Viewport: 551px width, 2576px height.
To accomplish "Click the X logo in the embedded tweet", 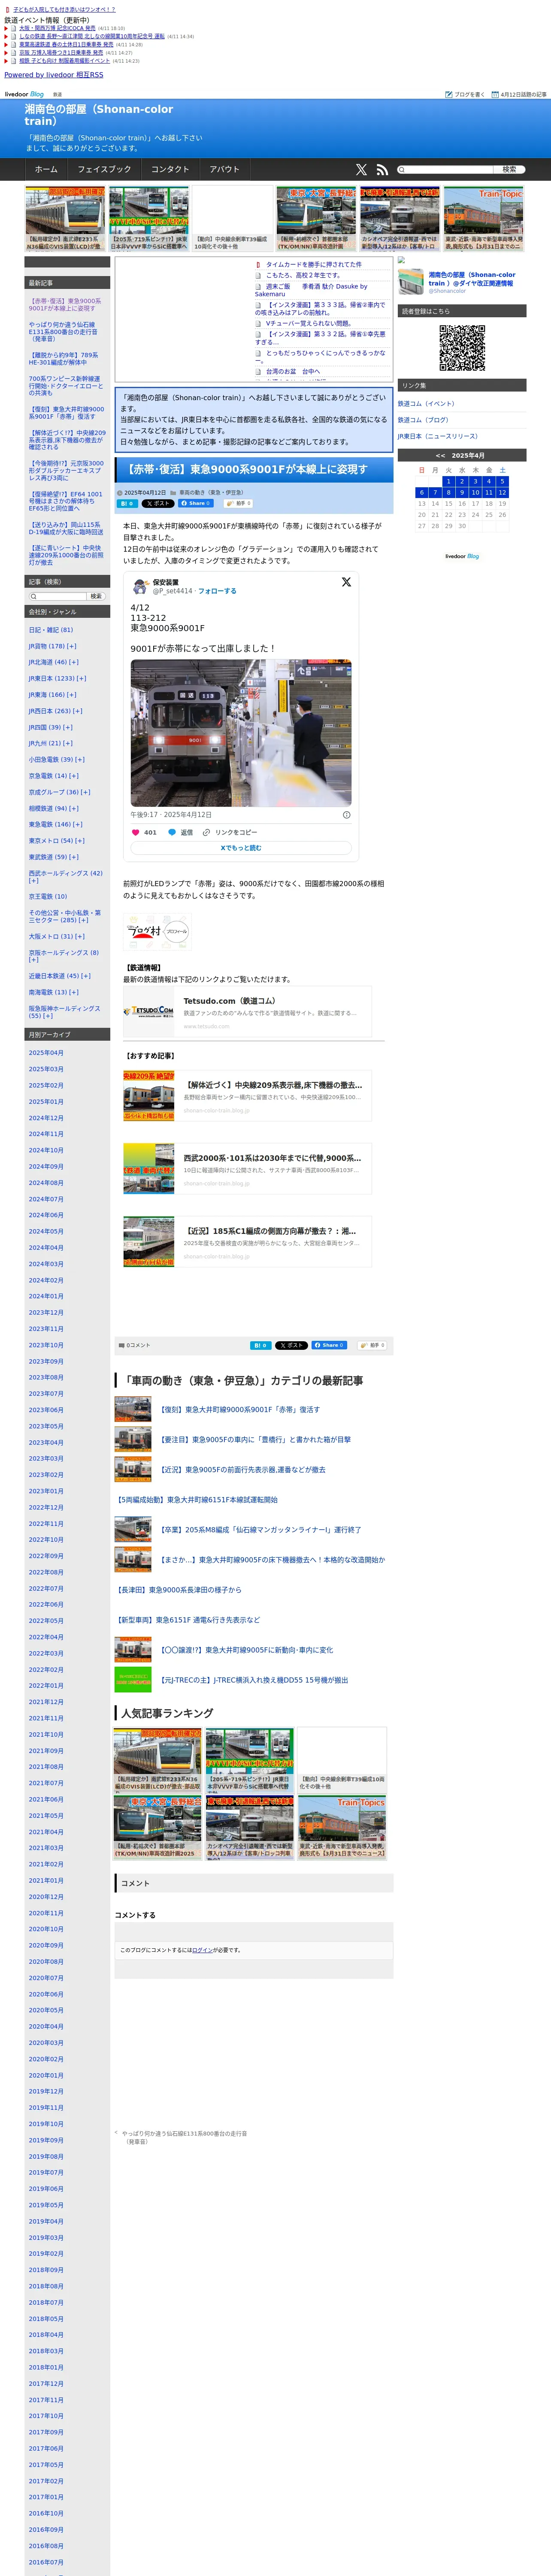I will coord(346,582).
